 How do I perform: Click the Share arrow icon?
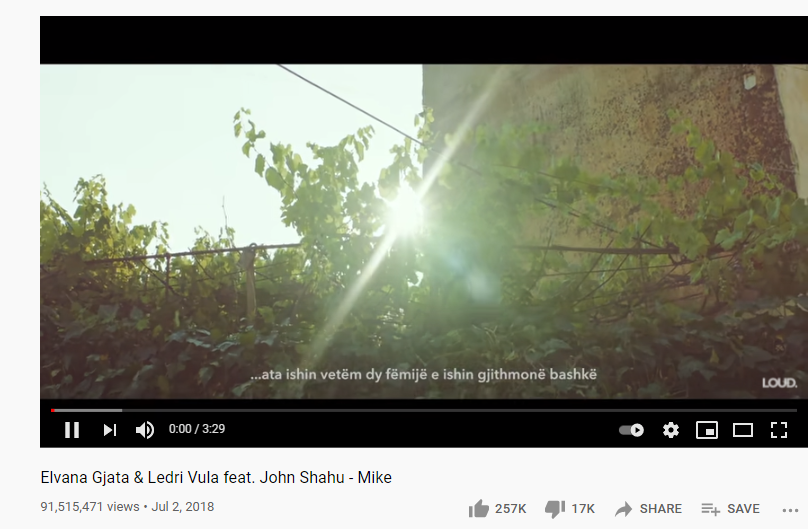point(624,509)
